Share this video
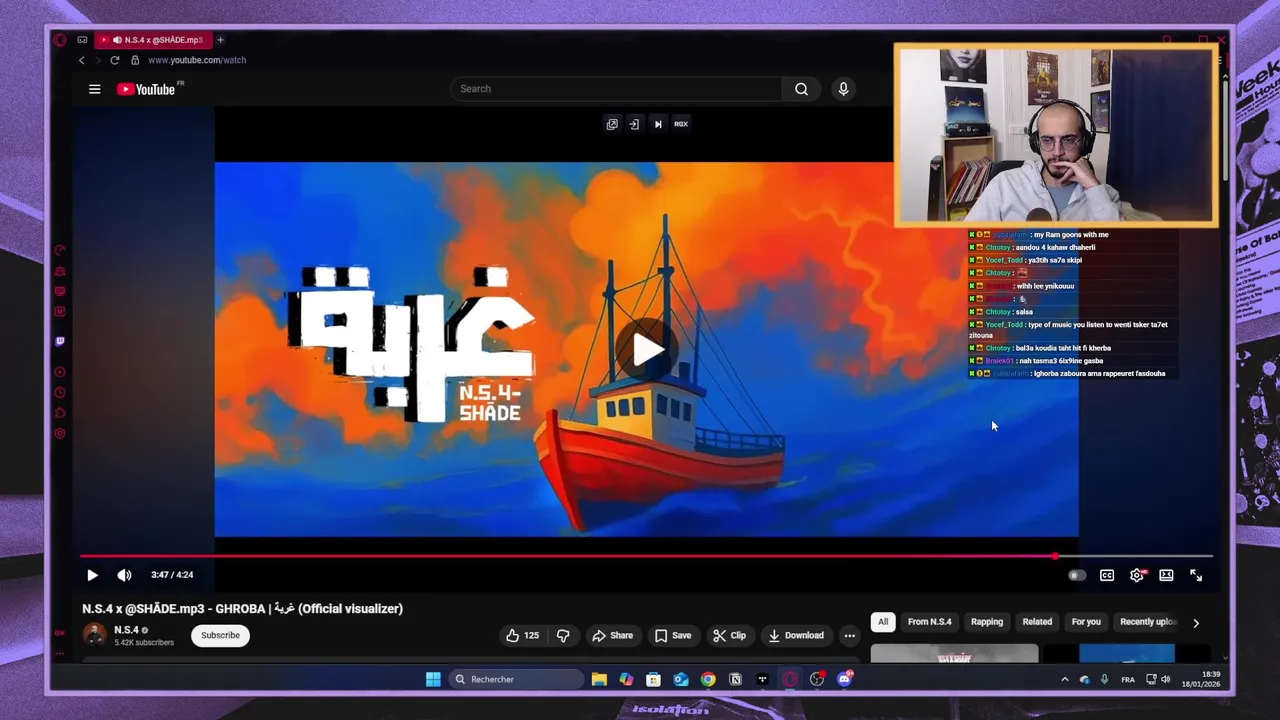1280x720 pixels. 612,635
